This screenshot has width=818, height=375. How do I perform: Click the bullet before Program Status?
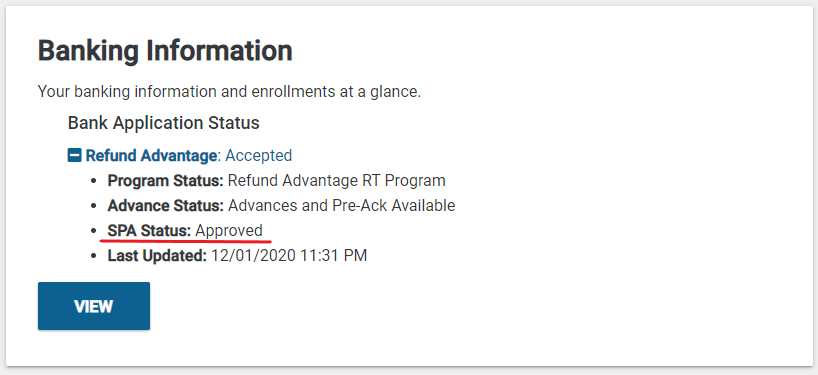pos(94,181)
